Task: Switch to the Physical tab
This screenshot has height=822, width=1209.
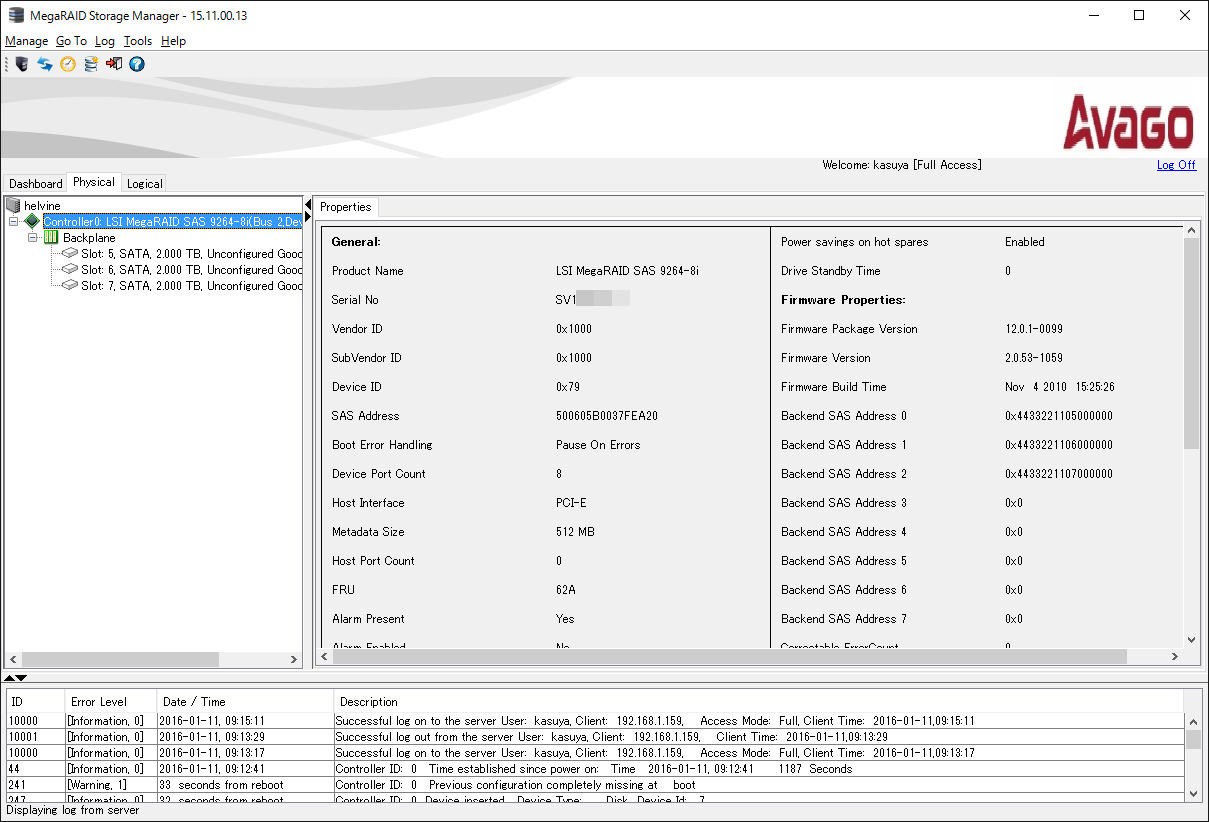Action: click(94, 182)
